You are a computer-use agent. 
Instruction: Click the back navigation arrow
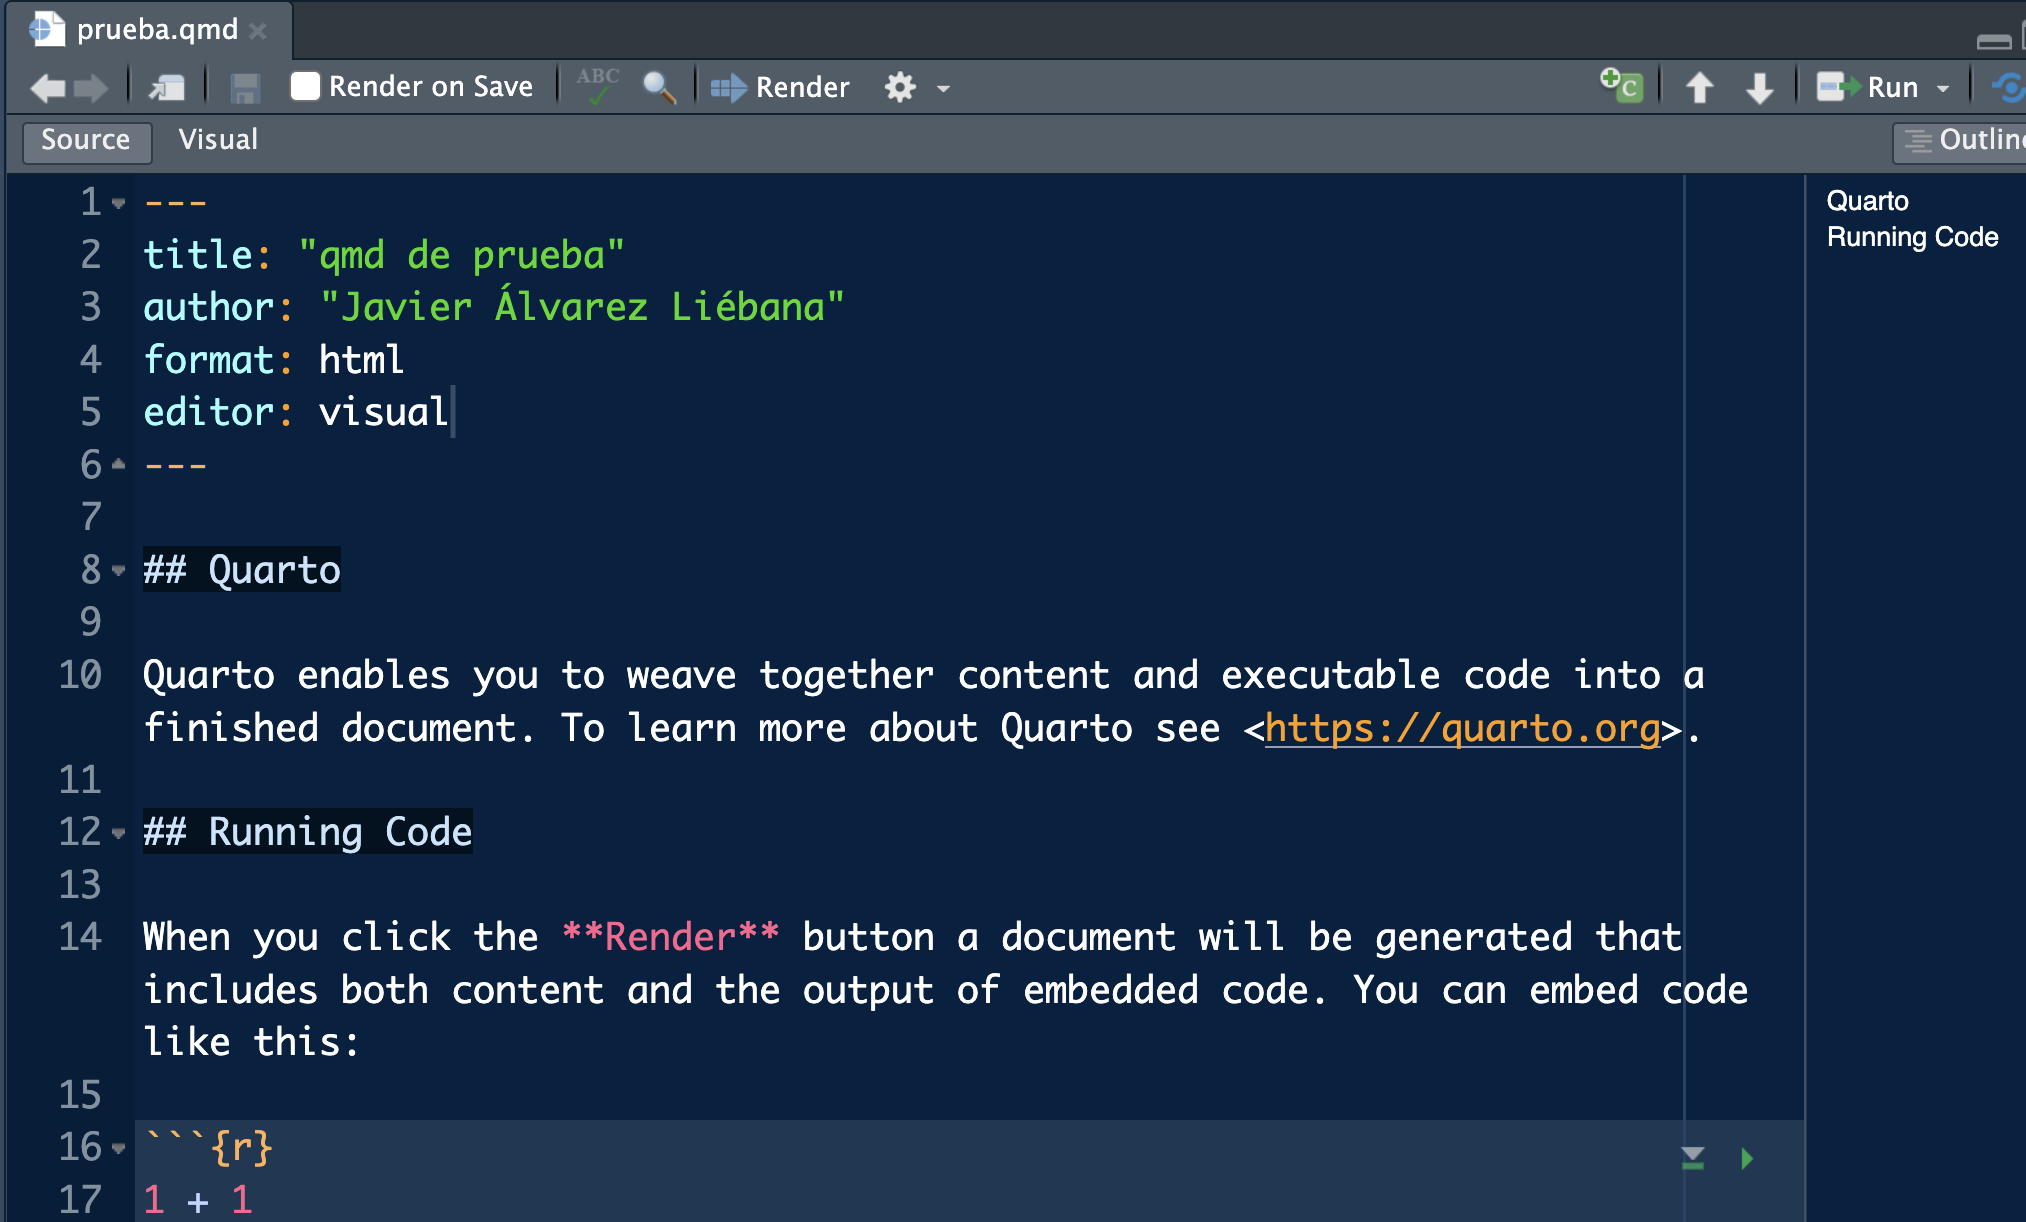(x=46, y=88)
